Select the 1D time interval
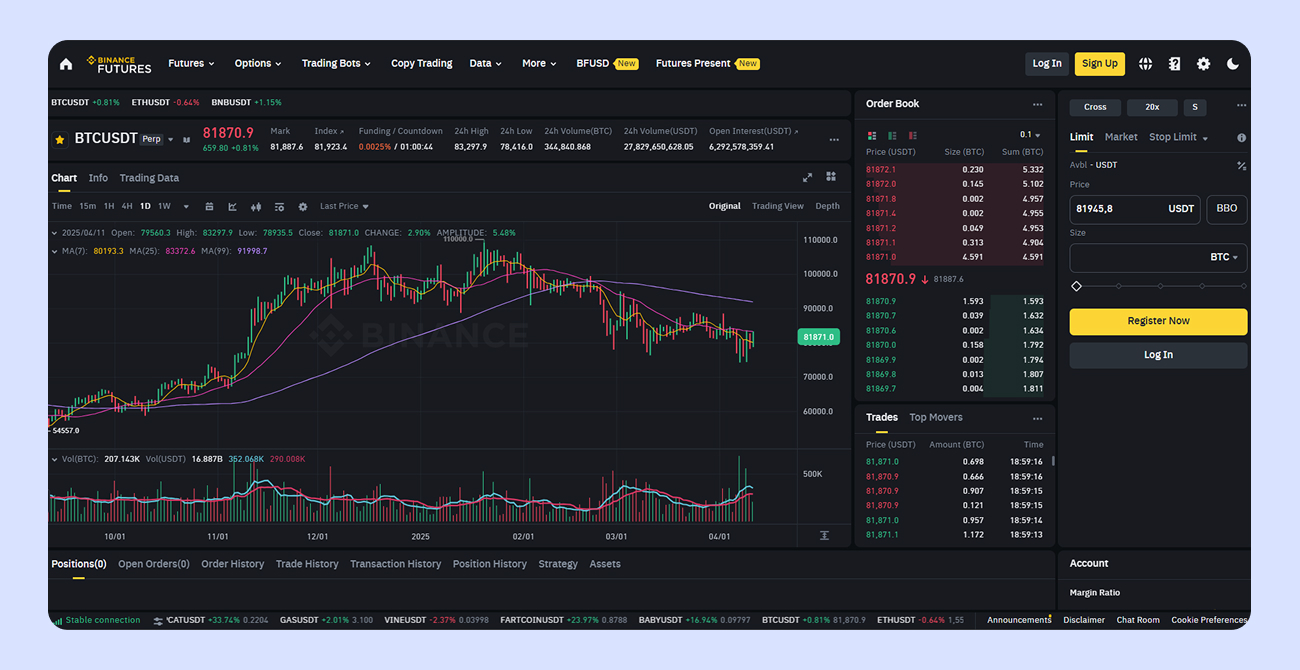Screen dimensions: 1300x670 point(145,207)
